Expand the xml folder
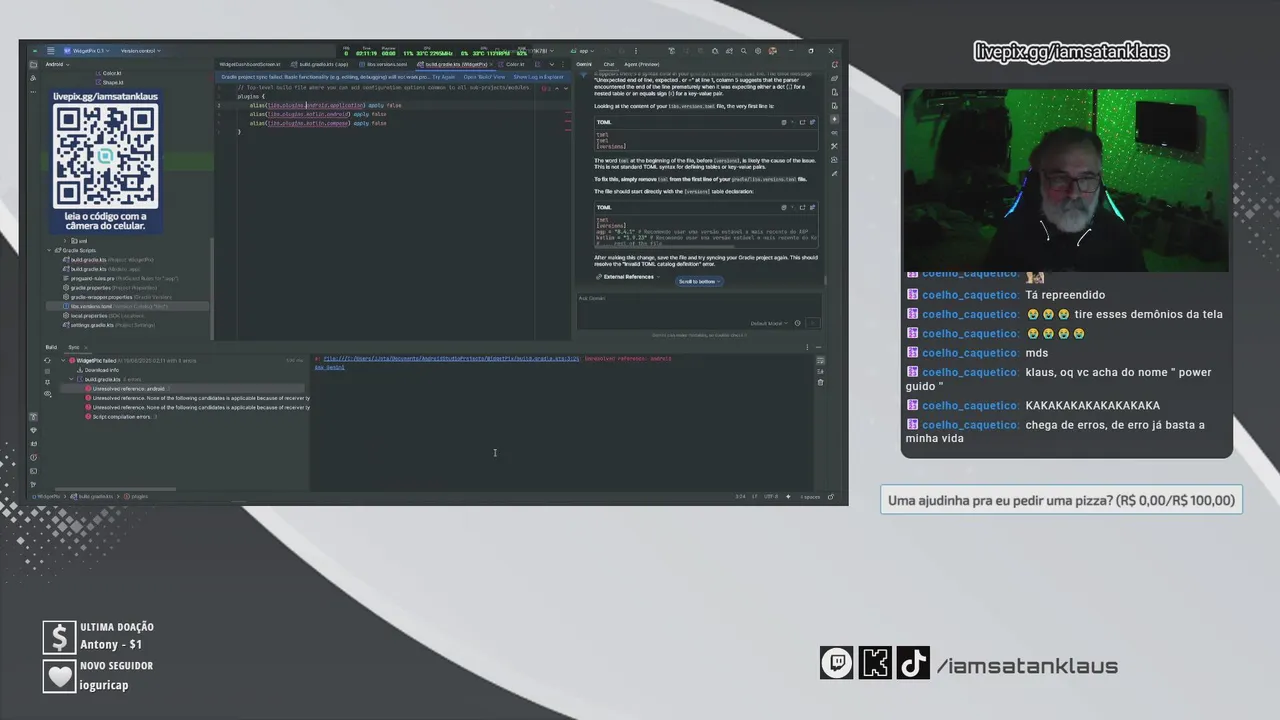The image size is (1280, 720). pos(65,241)
